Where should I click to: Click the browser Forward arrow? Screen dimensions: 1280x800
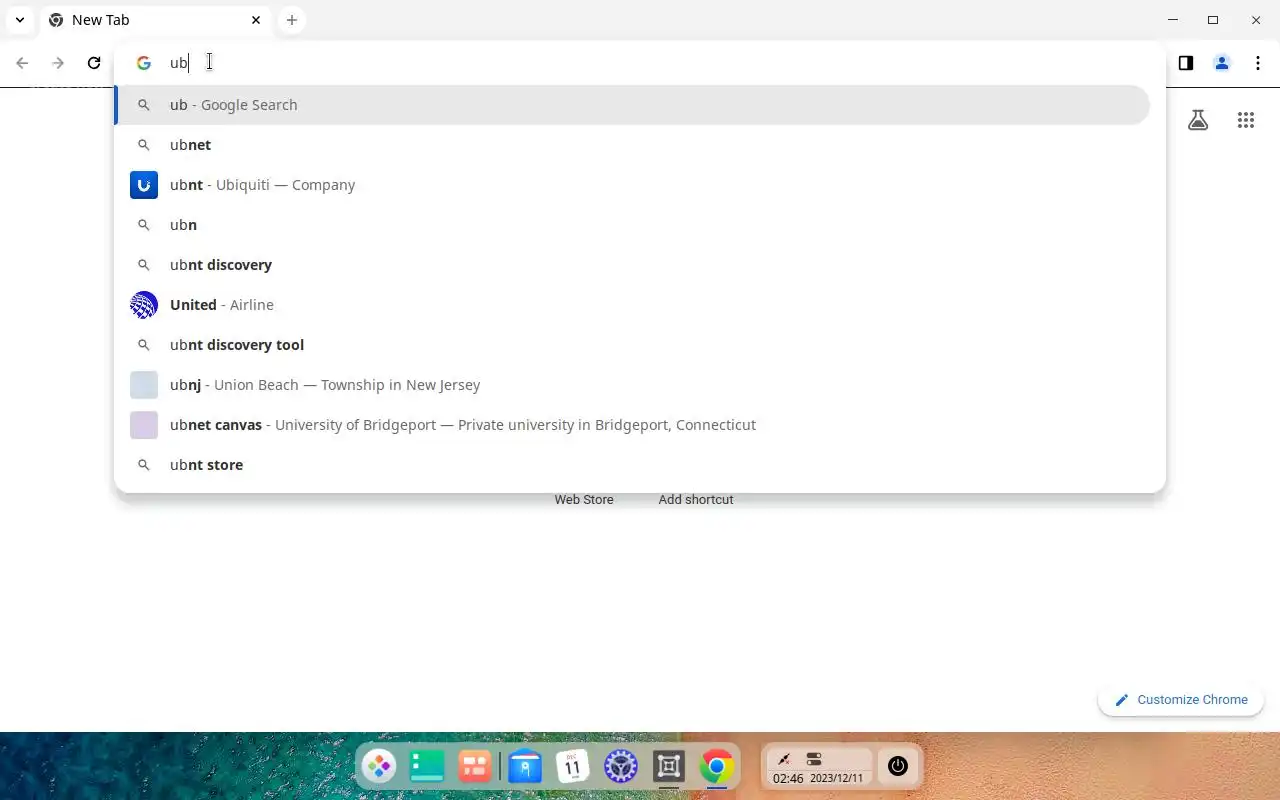pos(58,63)
